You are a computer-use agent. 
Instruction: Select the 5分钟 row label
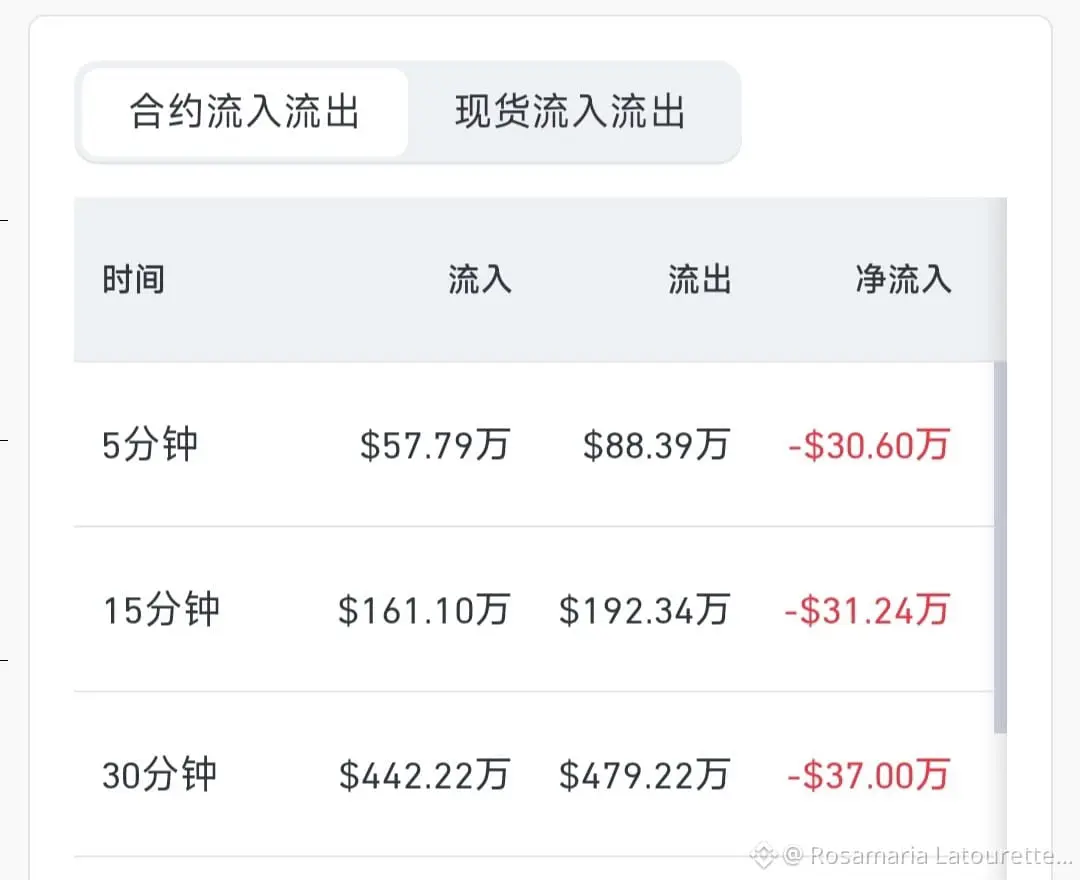(150, 445)
